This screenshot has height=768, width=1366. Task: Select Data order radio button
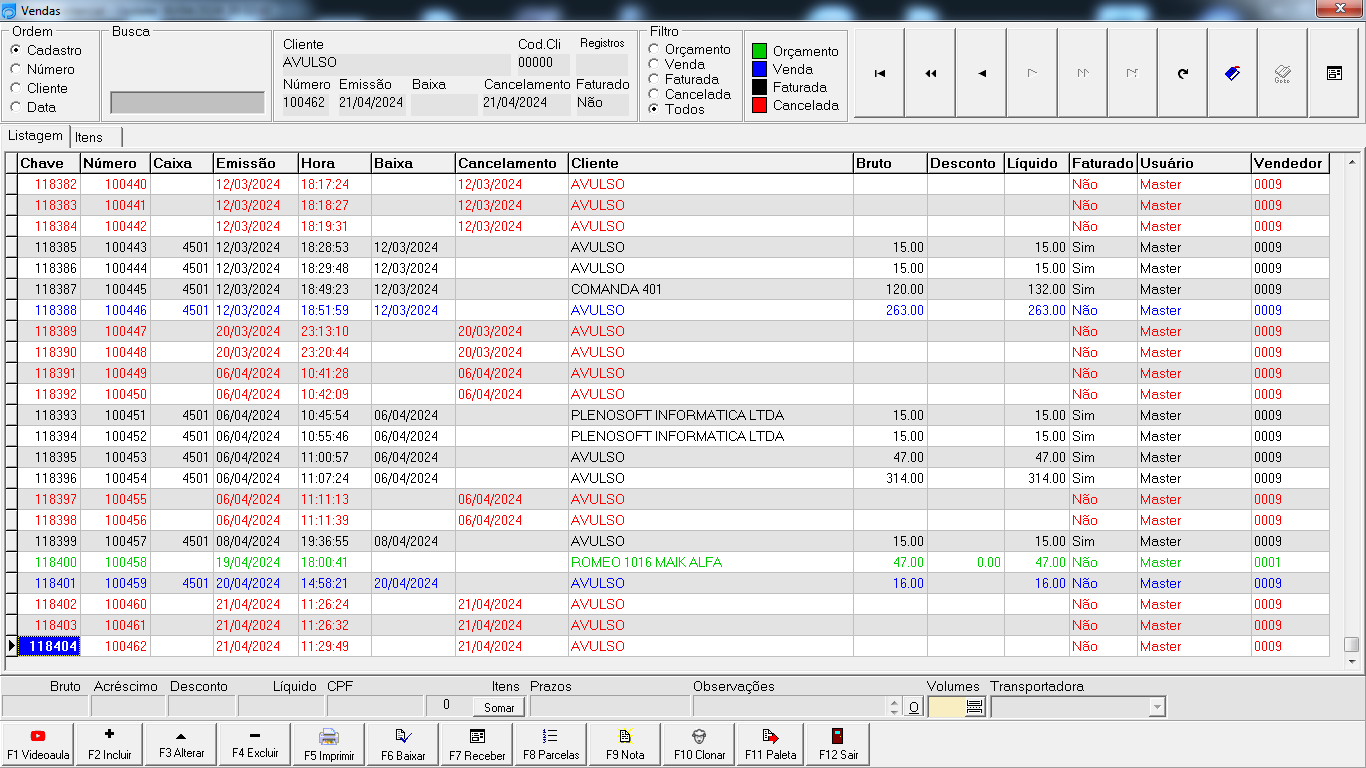15,107
